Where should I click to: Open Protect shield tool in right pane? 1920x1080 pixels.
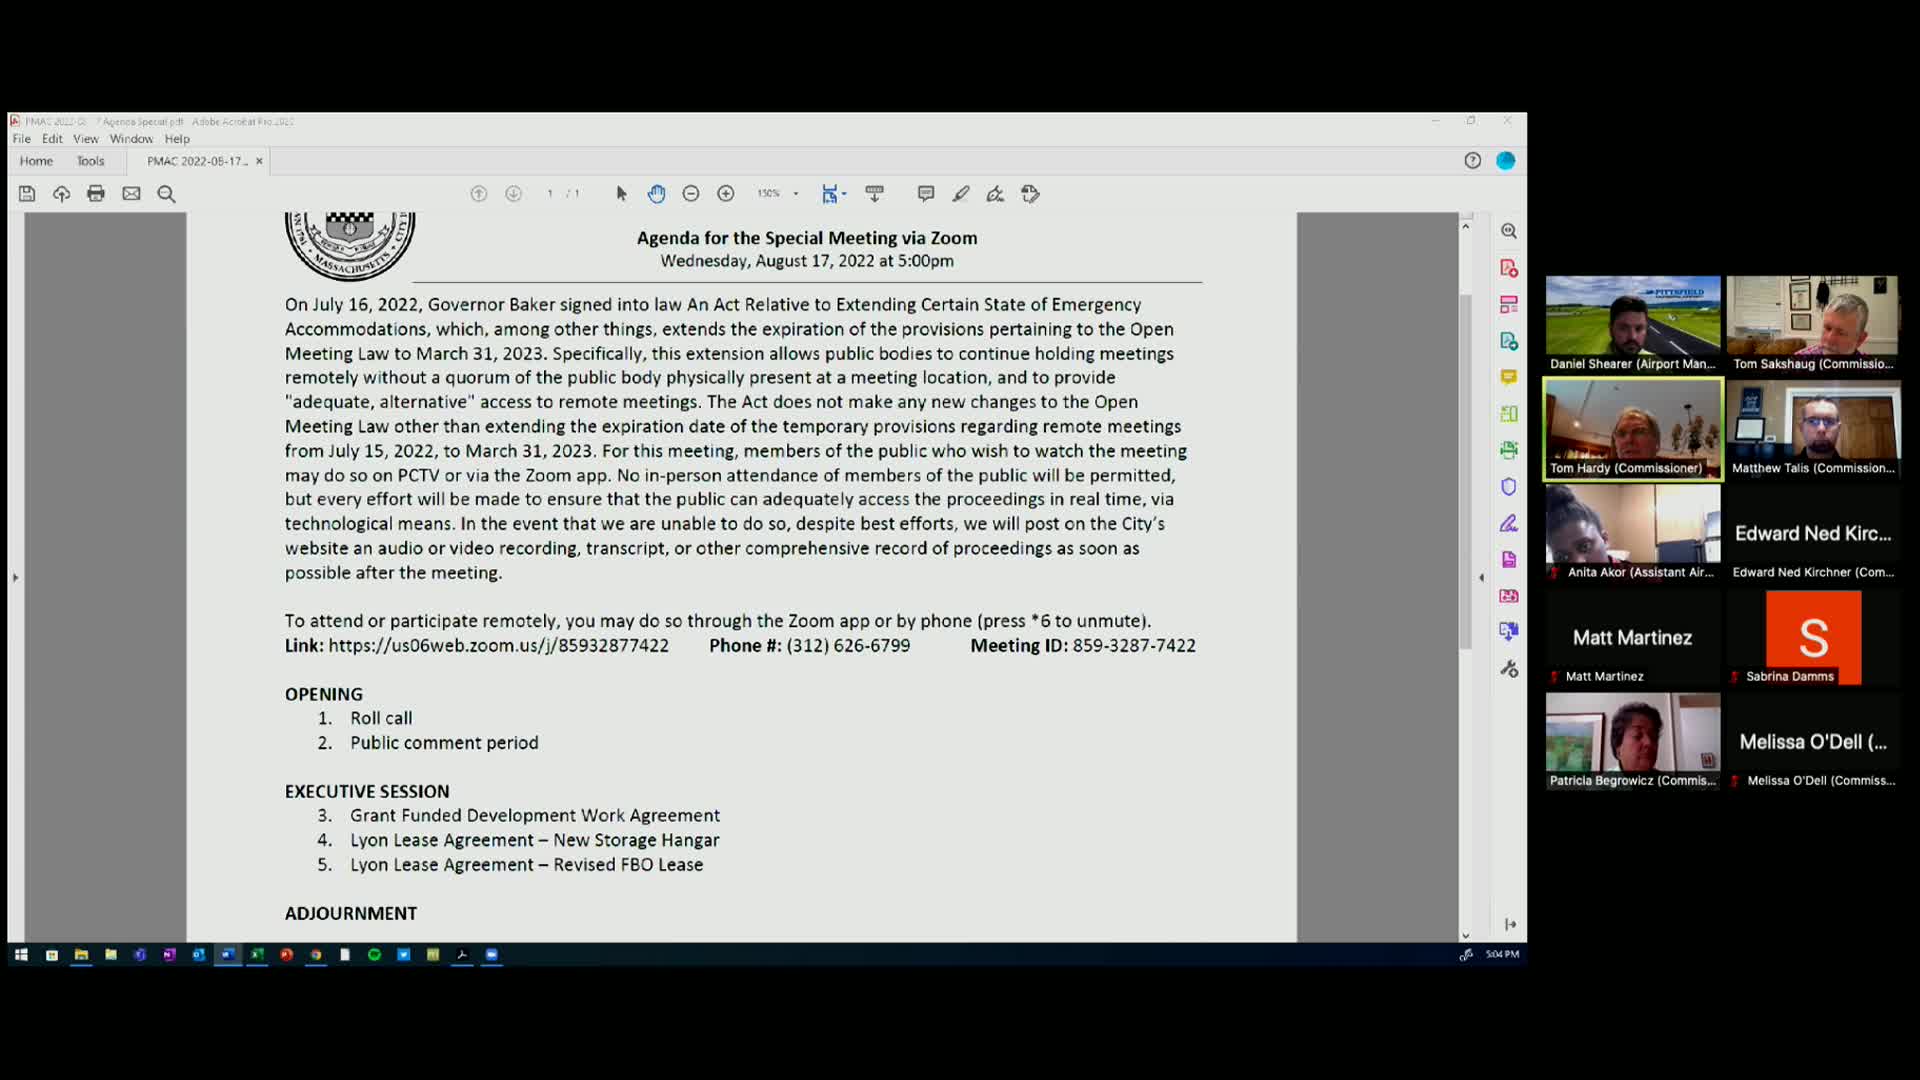click(x=1509, y=486)
